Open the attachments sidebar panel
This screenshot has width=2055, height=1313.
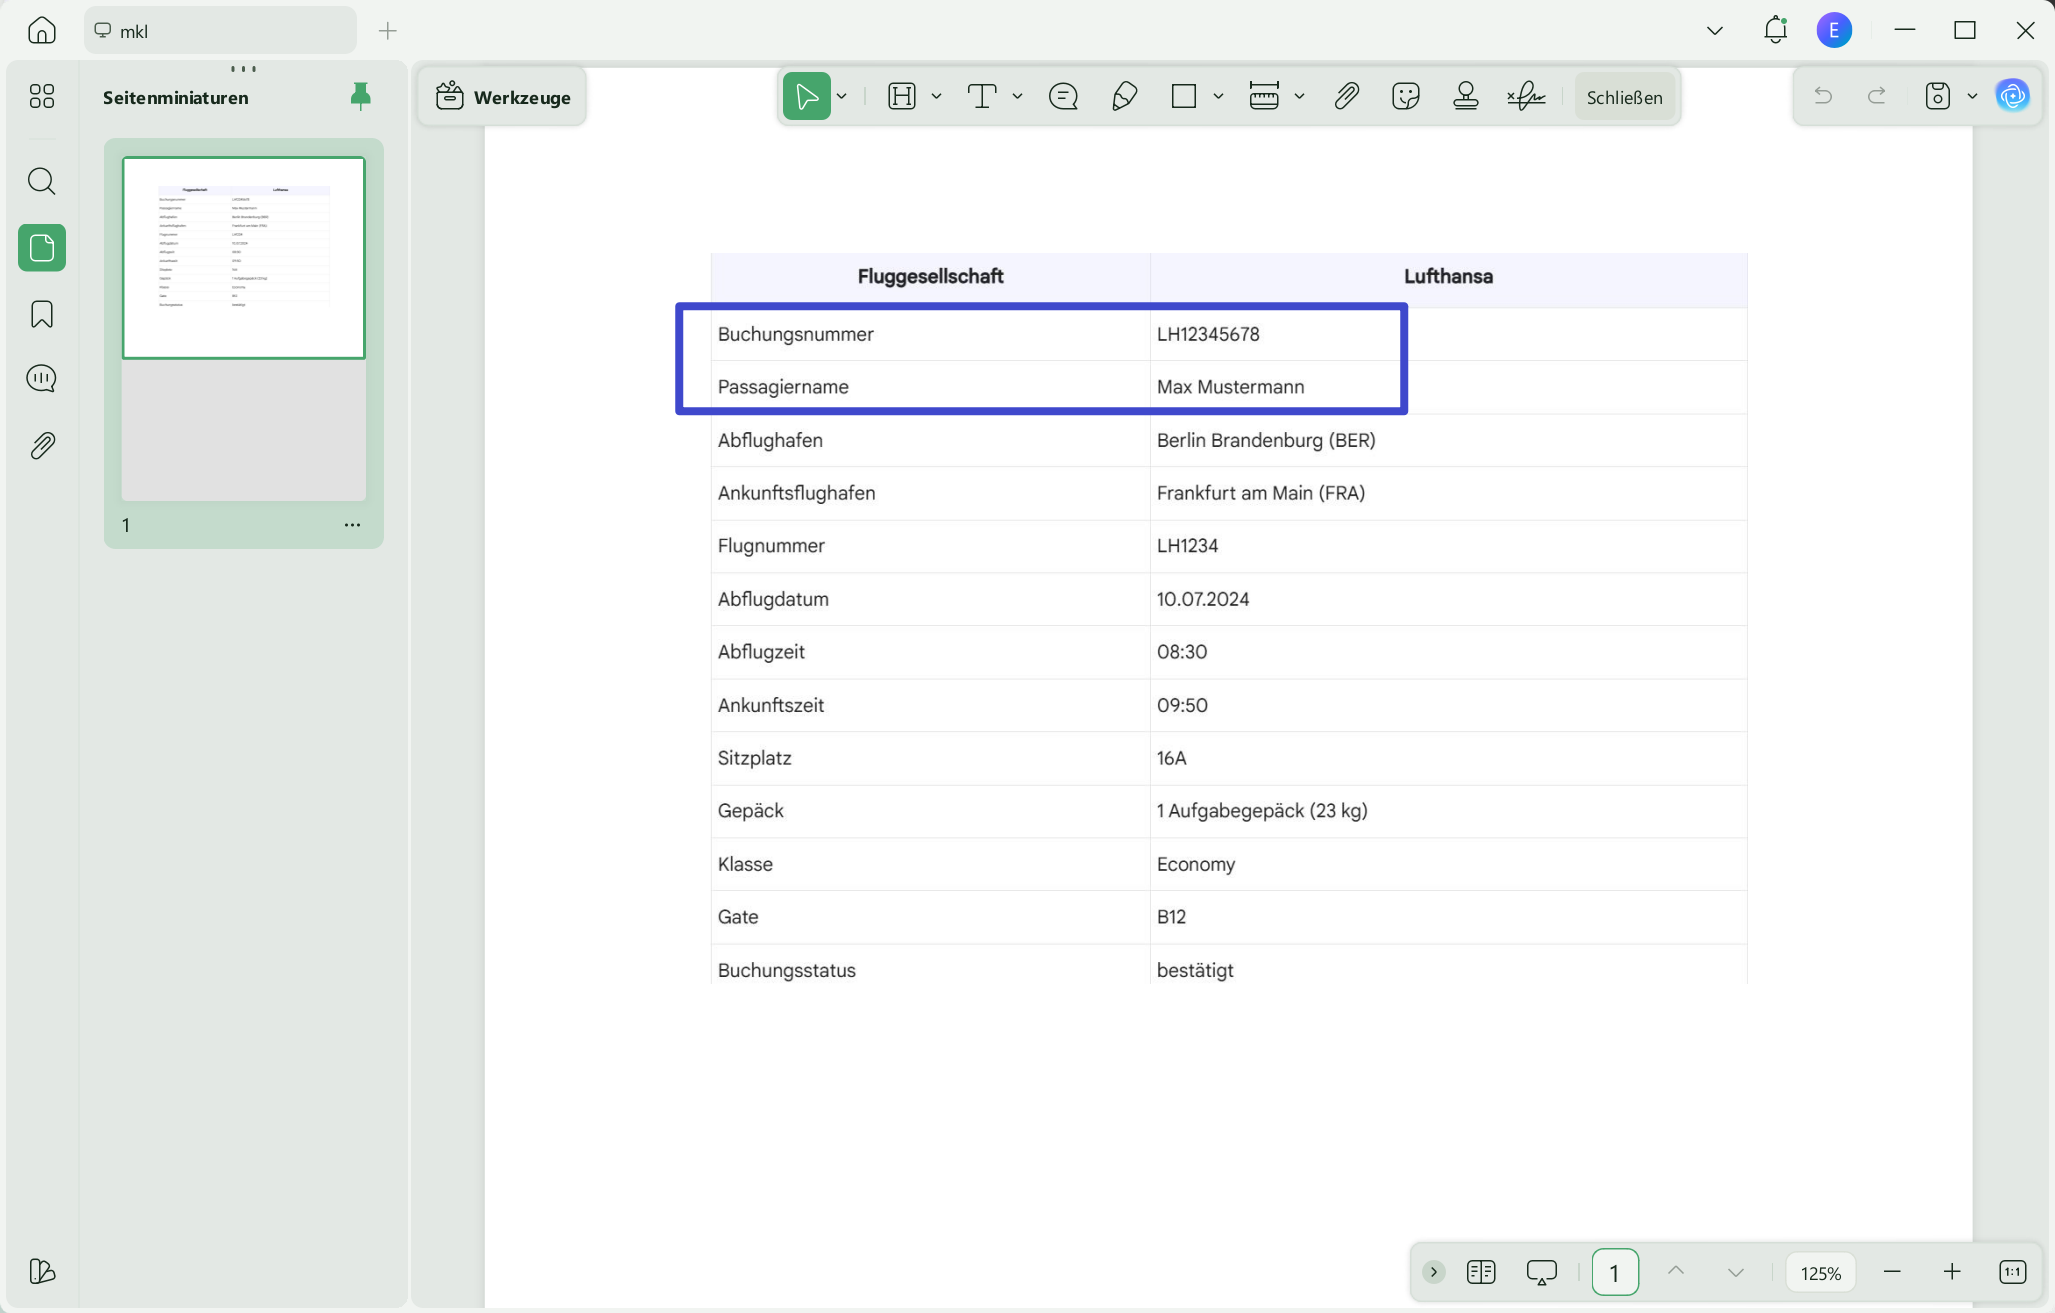point(42,446)
